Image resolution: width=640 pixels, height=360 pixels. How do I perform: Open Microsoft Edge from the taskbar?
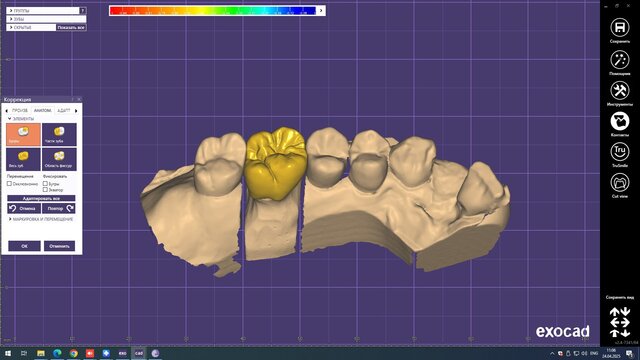(57, 353)
